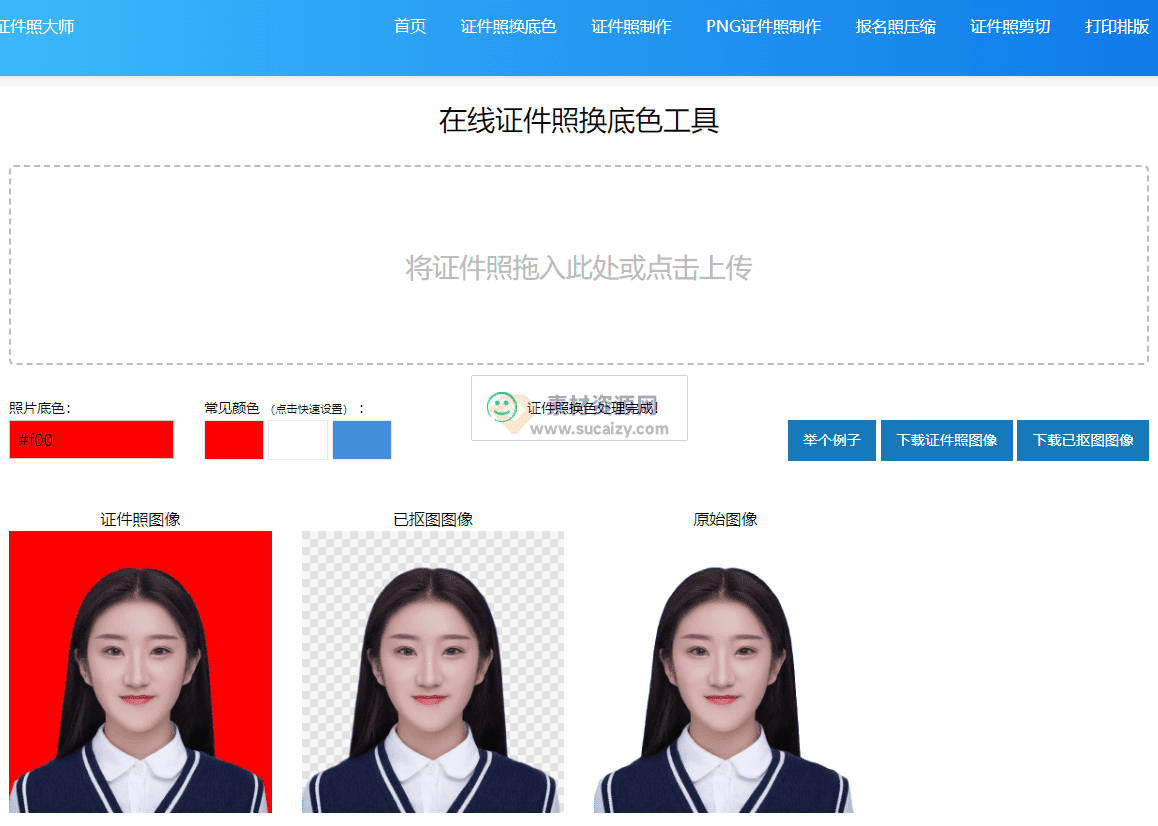Click the #f00 background color input field
Image resolution: width=1158 pixels, height=826 pixels.
91,439
